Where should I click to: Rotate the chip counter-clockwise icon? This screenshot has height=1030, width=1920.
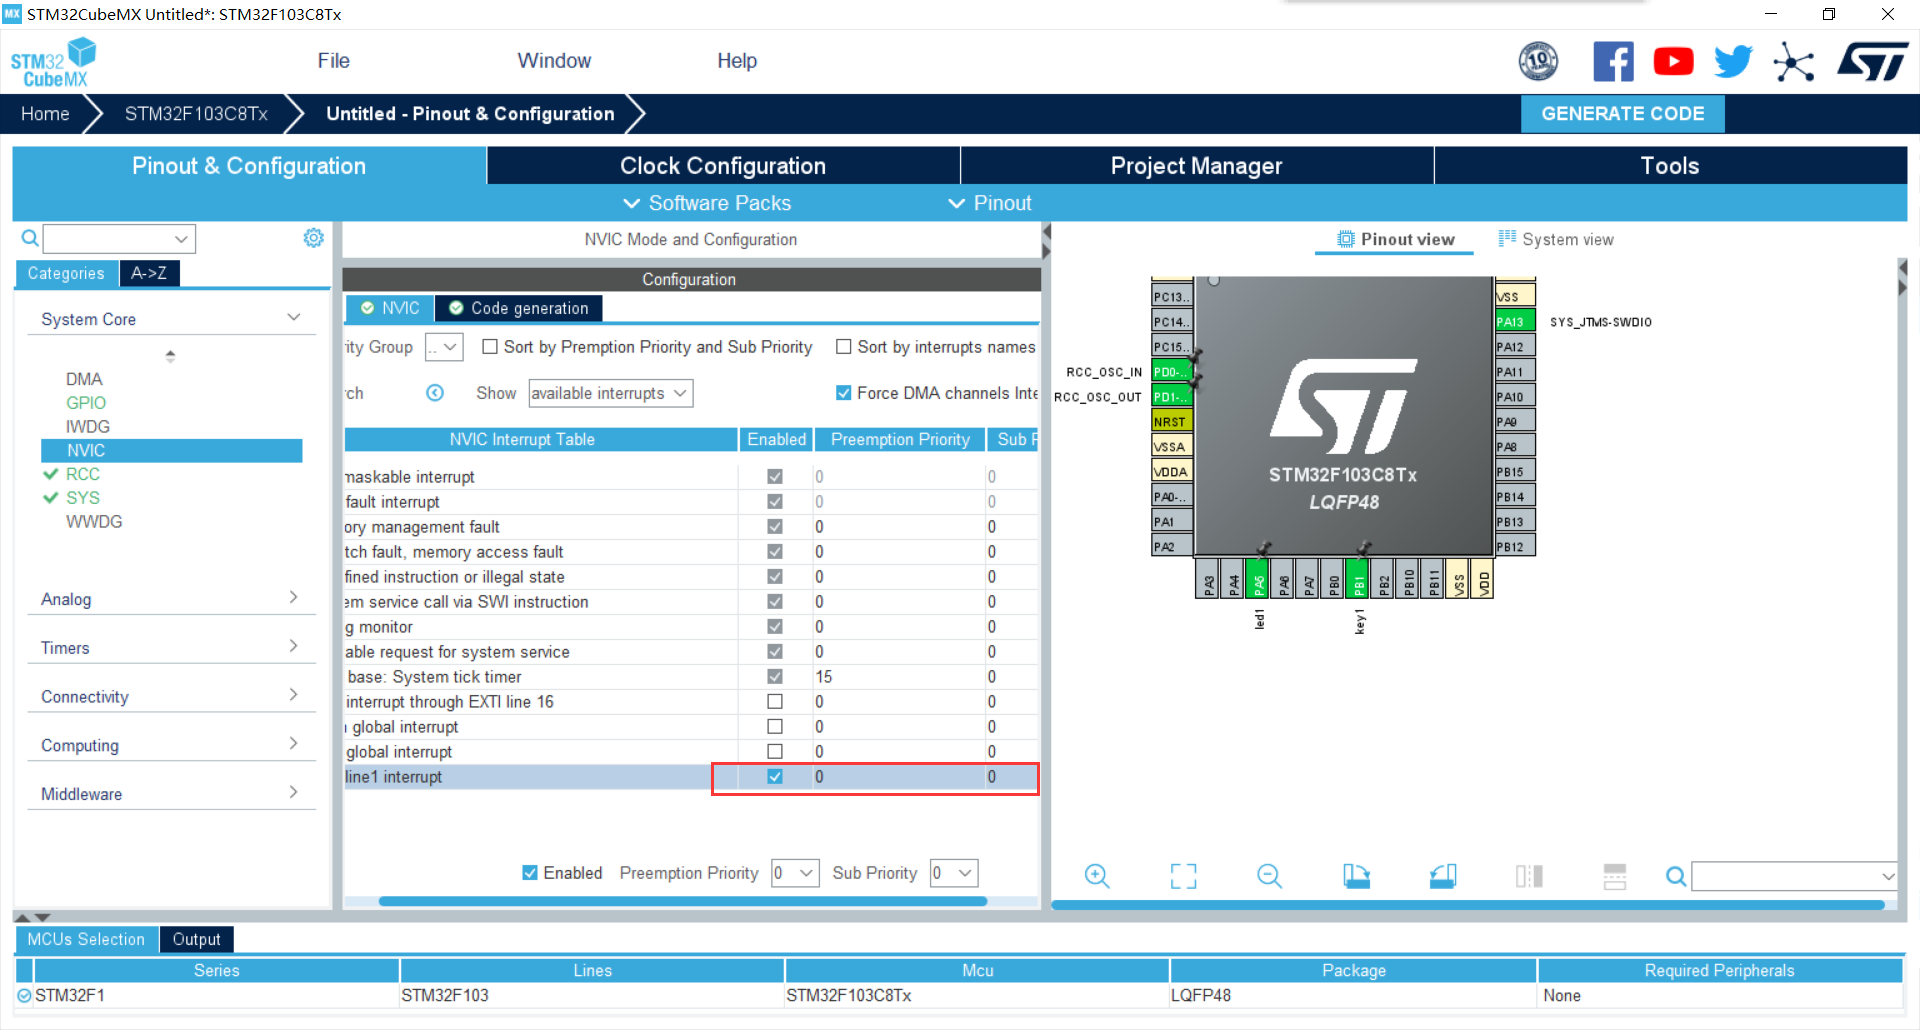pos(1443,876)
